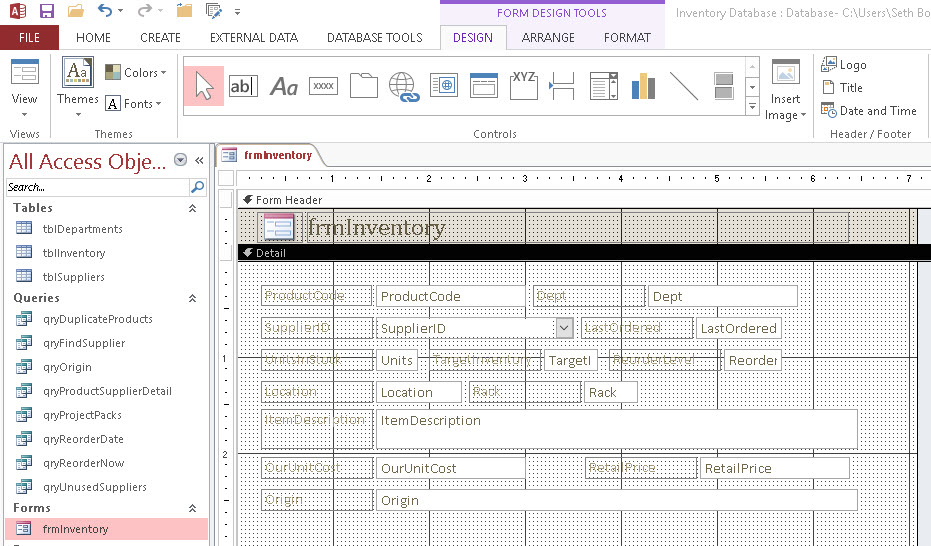The image size is (931, 546).
Task: Open Customize Quick Access Toolbar dropdown
Action: pyautogui.click(x=237, y=11)
